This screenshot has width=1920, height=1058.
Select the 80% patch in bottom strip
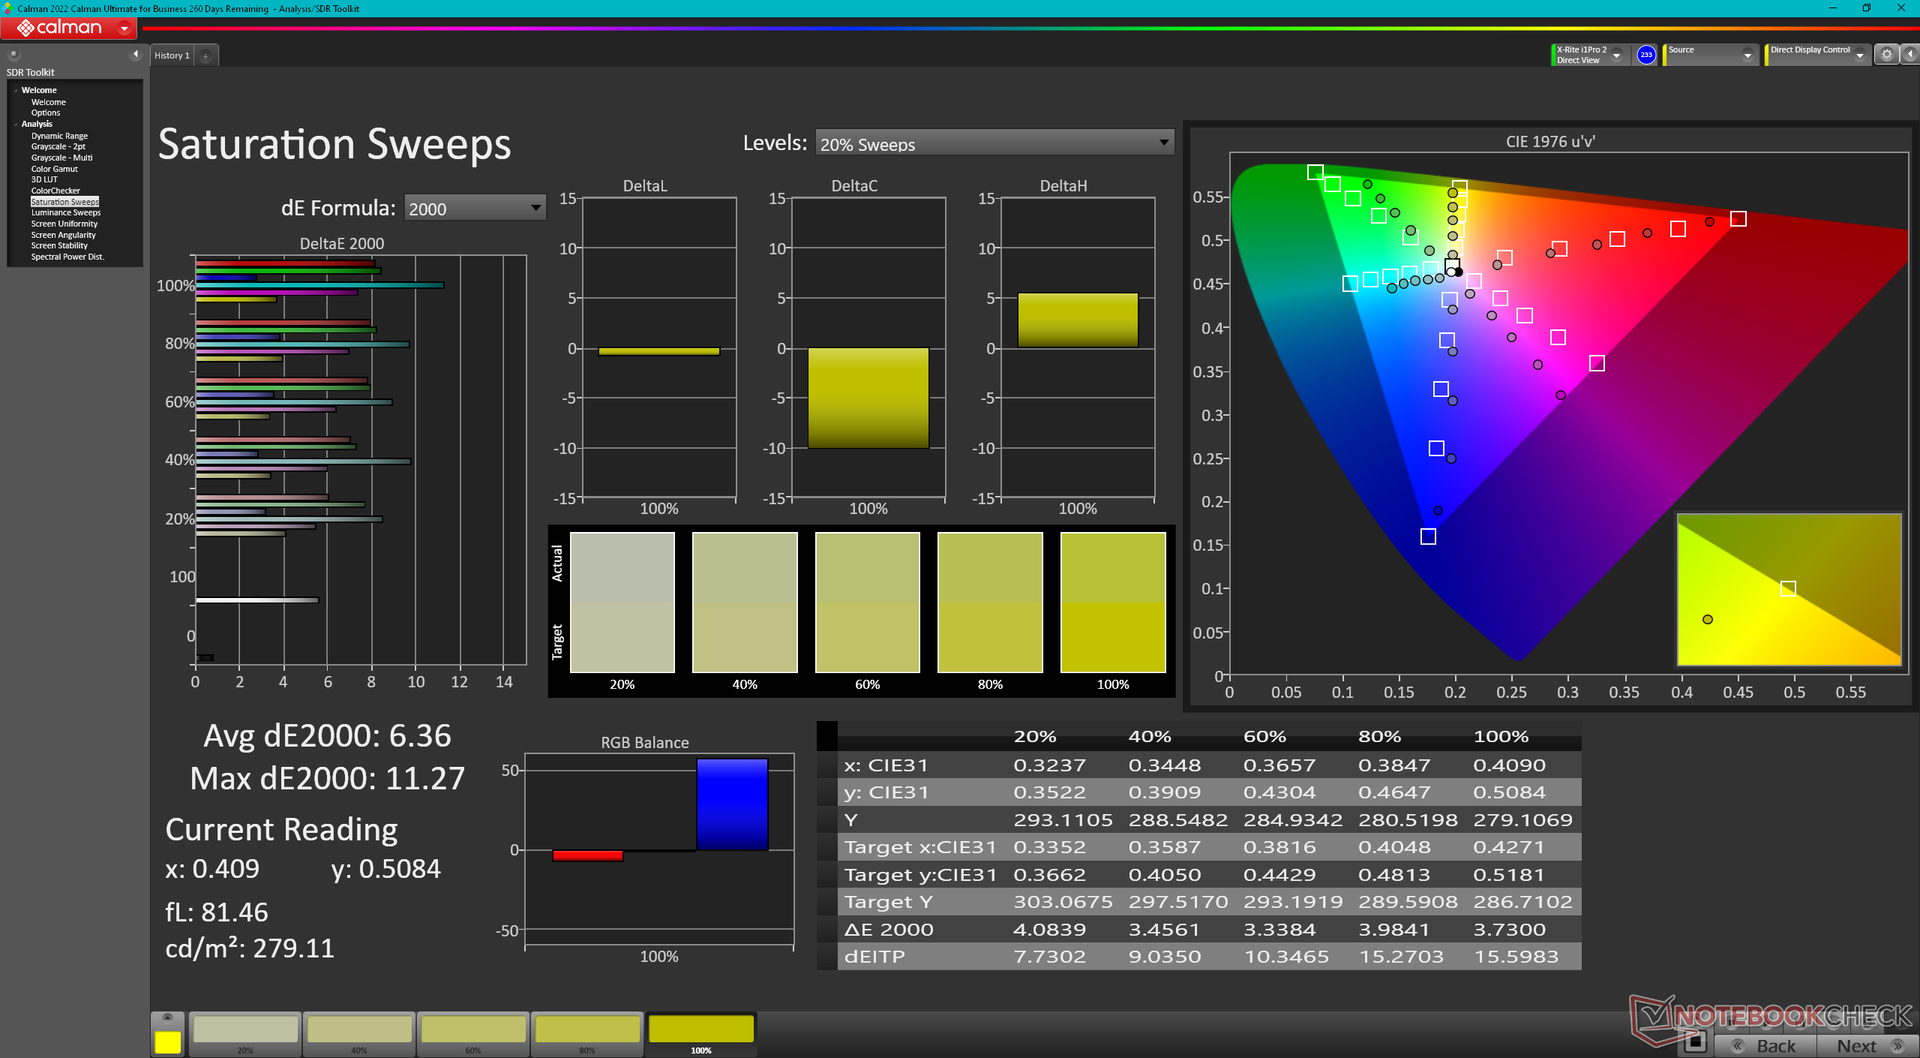click(587, 1034)
